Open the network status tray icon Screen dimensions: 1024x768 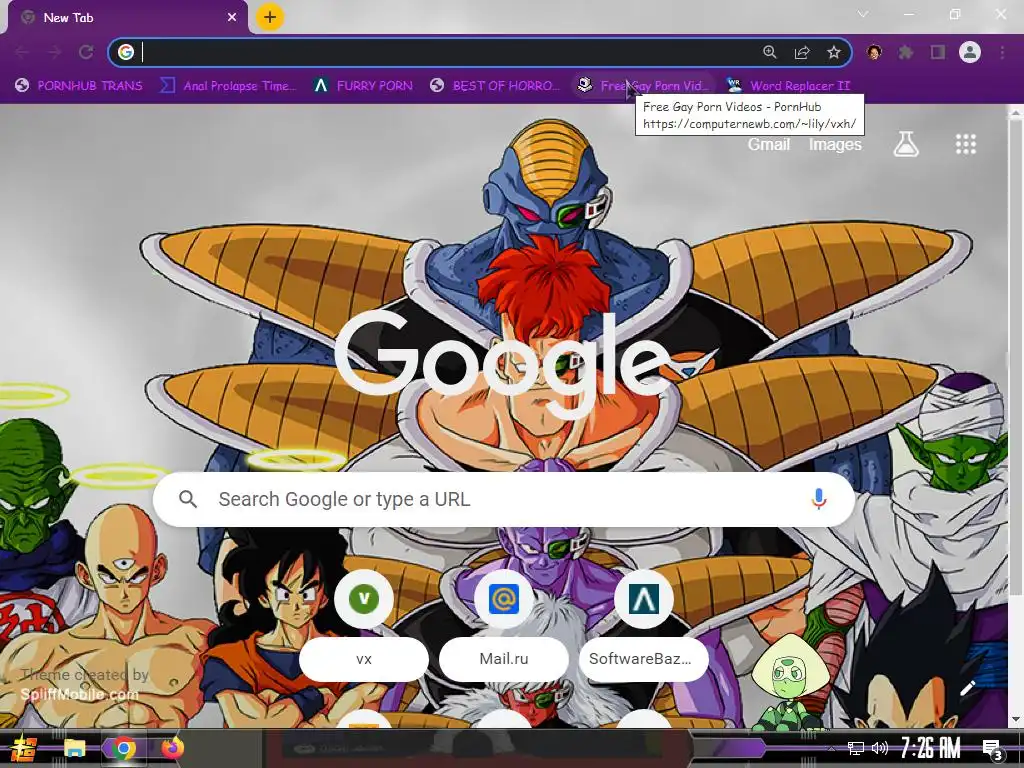pyautogui.click(x=855, y=748)
